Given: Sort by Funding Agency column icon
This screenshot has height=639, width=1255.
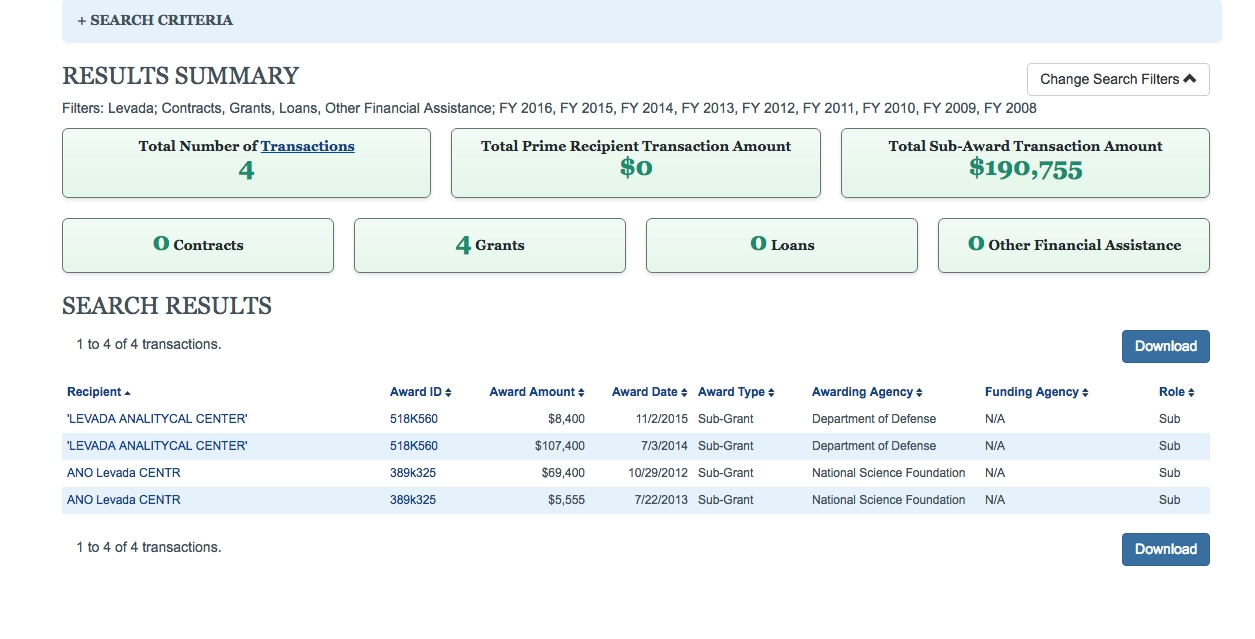Looking at the screenshot, I should [x=1085, y=393].
